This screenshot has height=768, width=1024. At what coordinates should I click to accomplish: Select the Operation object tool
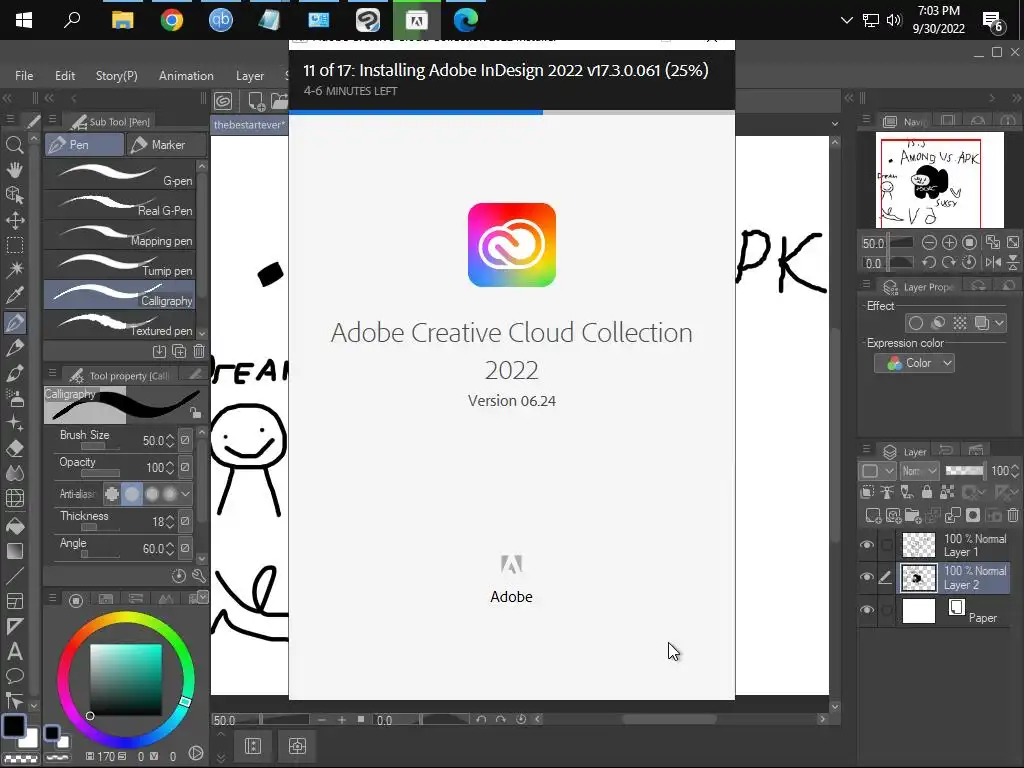pyautogui.click(x=14, y=195)
